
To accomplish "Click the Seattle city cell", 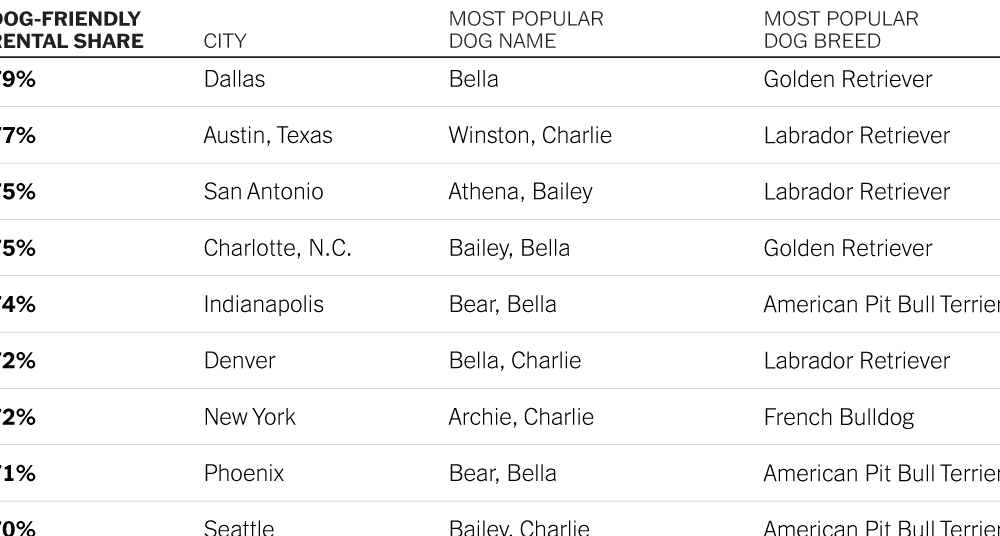I will [239, 528].
